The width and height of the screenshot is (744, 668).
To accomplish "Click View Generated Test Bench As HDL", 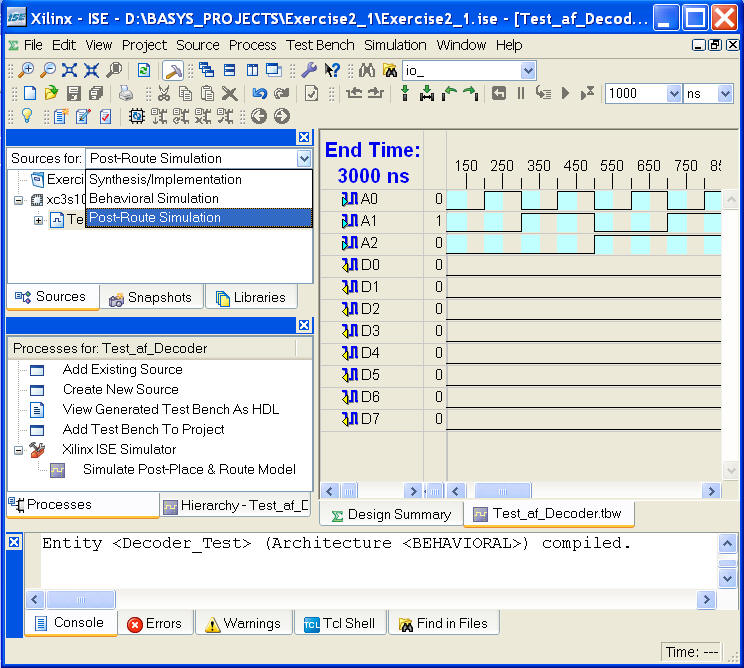I will pos(171,409).
